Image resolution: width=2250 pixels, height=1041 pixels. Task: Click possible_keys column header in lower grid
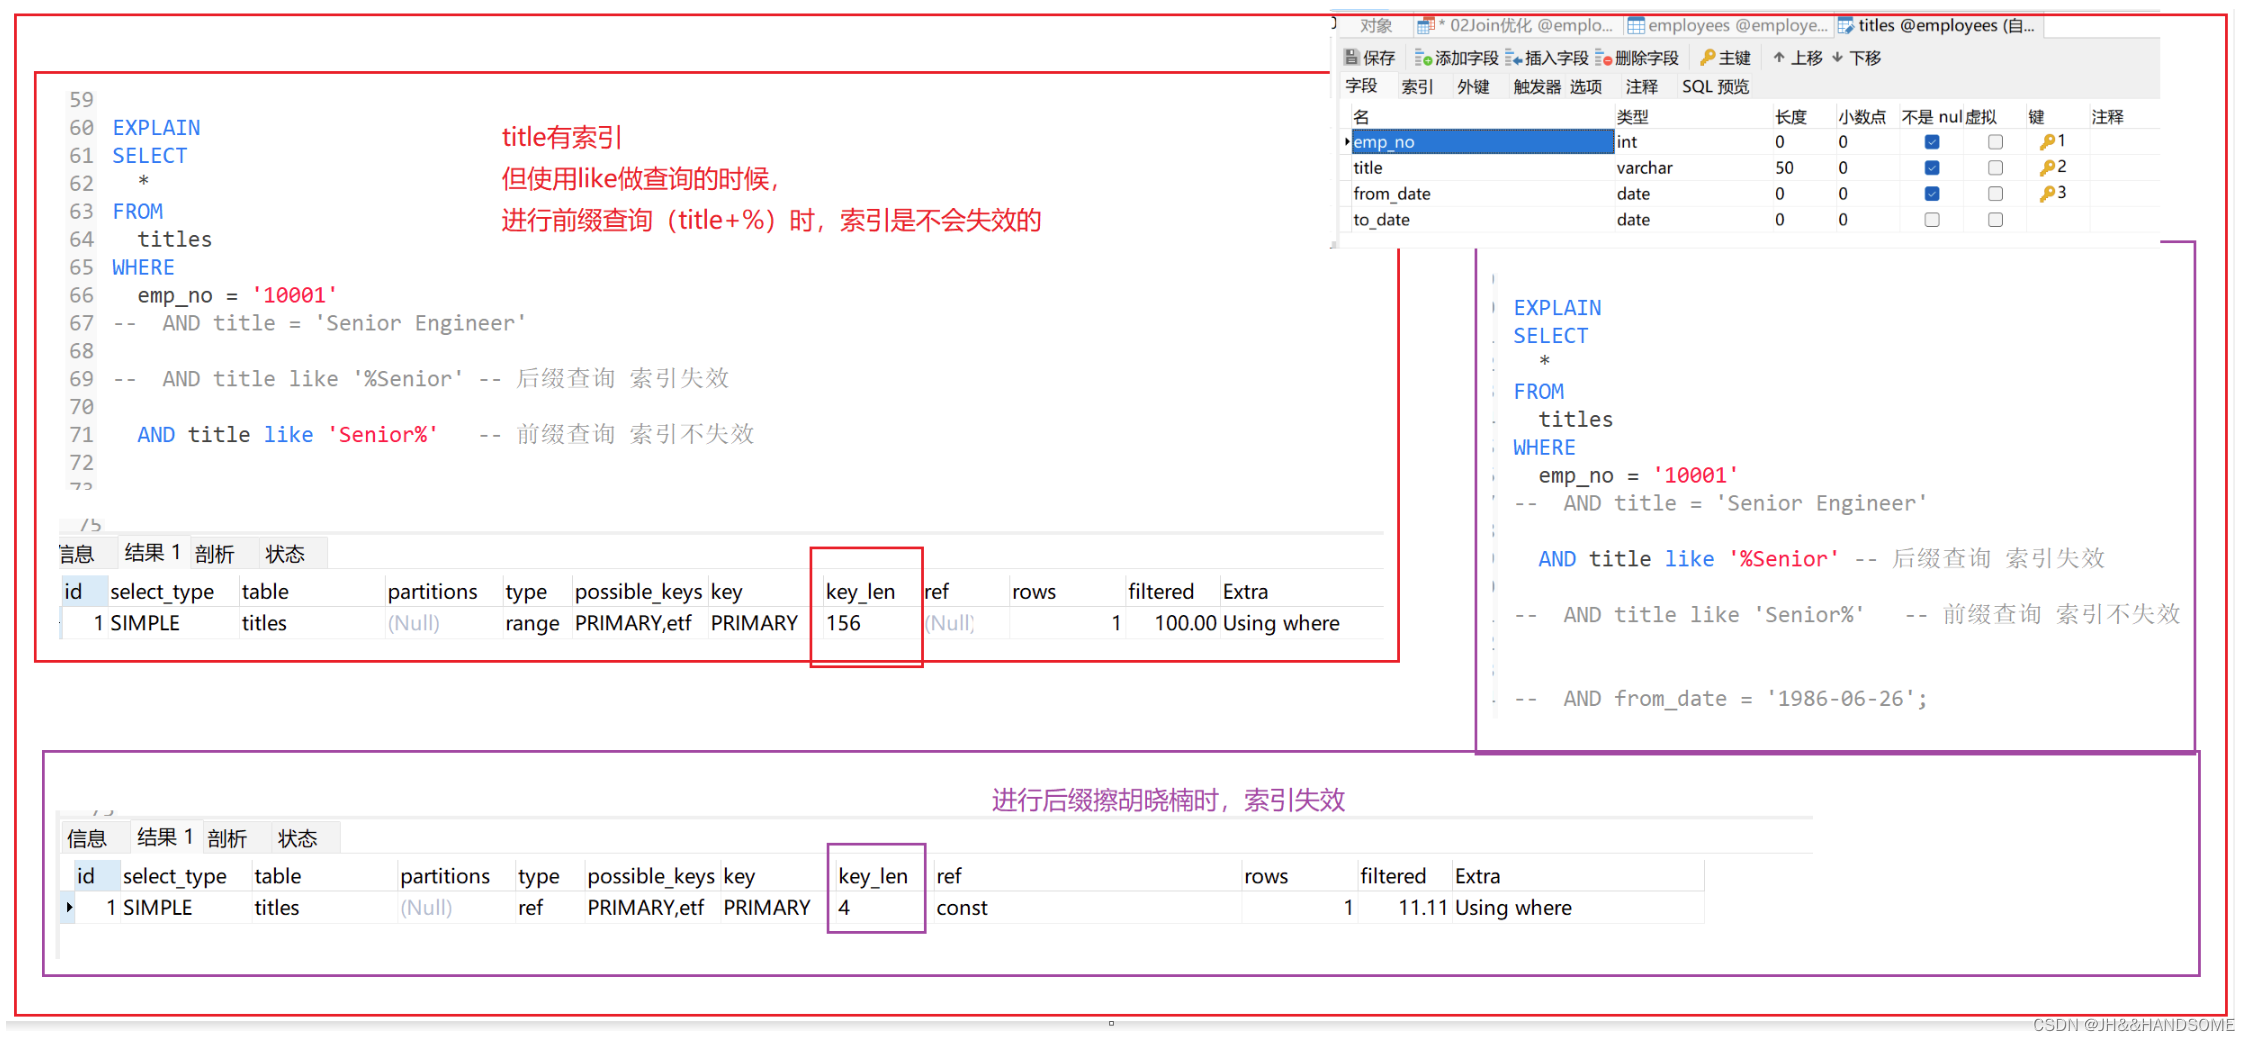651,876
